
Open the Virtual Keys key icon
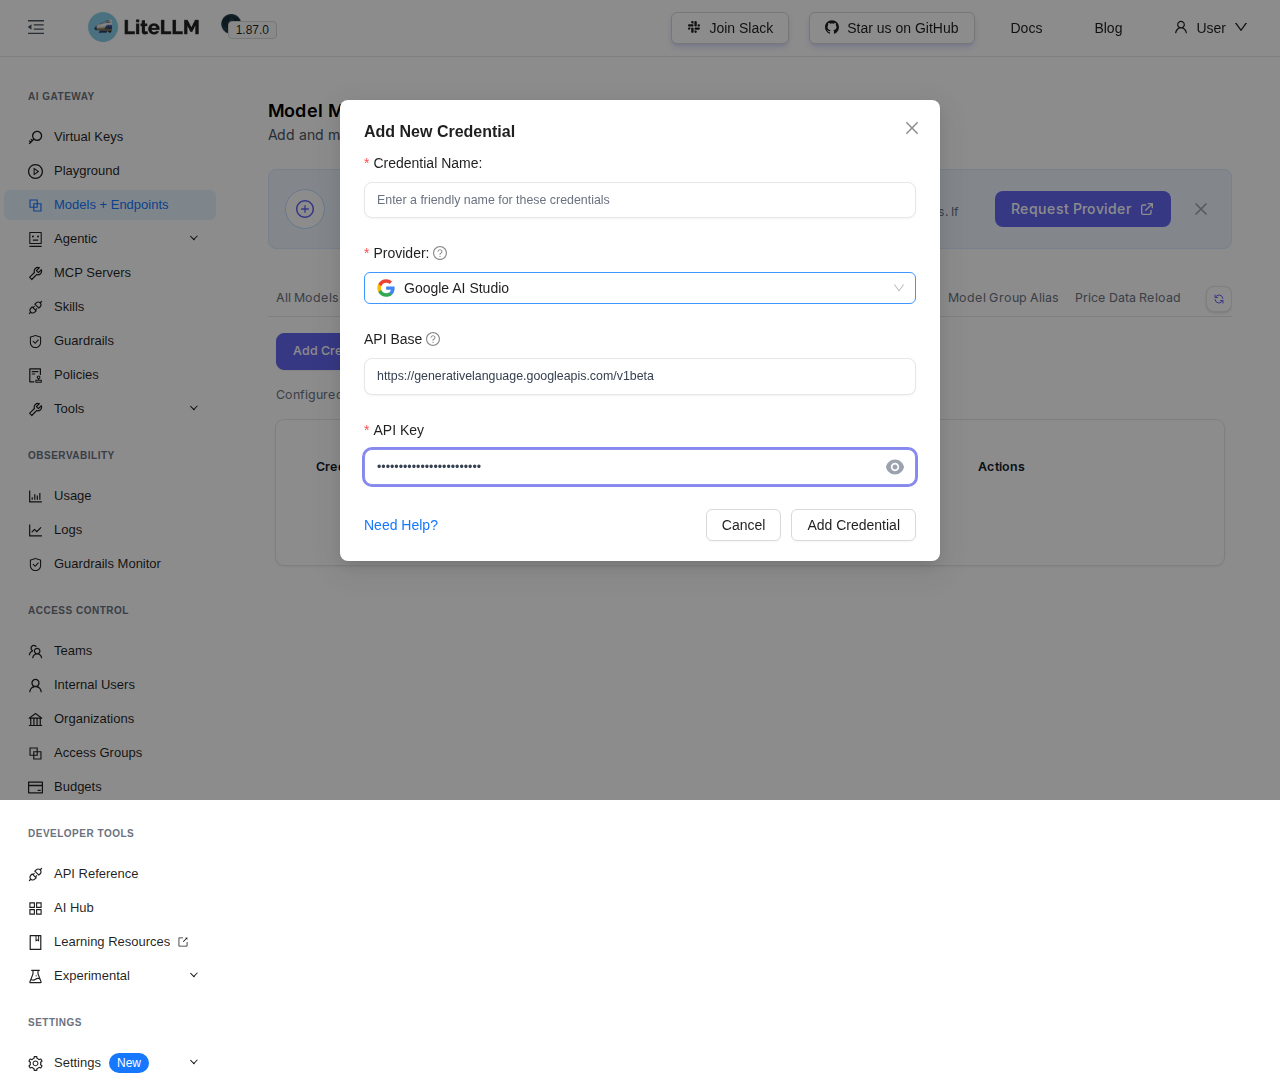tap(36, 137)
